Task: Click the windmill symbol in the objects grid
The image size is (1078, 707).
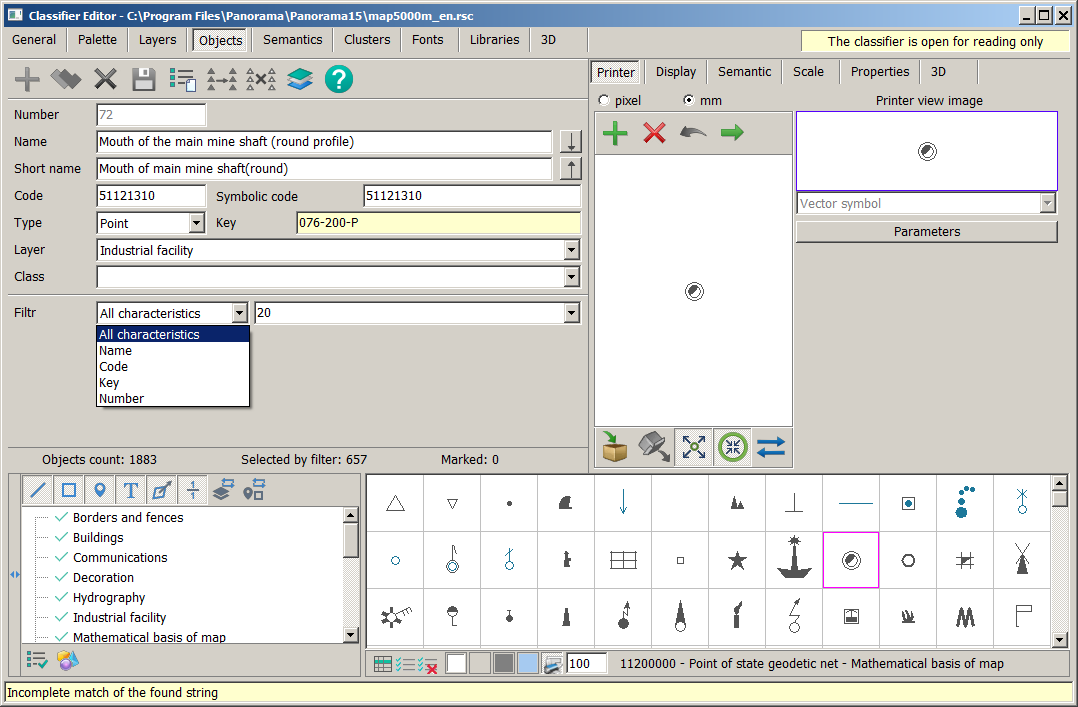Action: click(1022, 560)
